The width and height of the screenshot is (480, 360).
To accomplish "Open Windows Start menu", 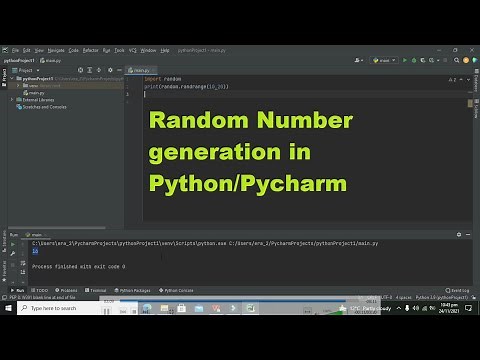I will click(x=8, y=308).
